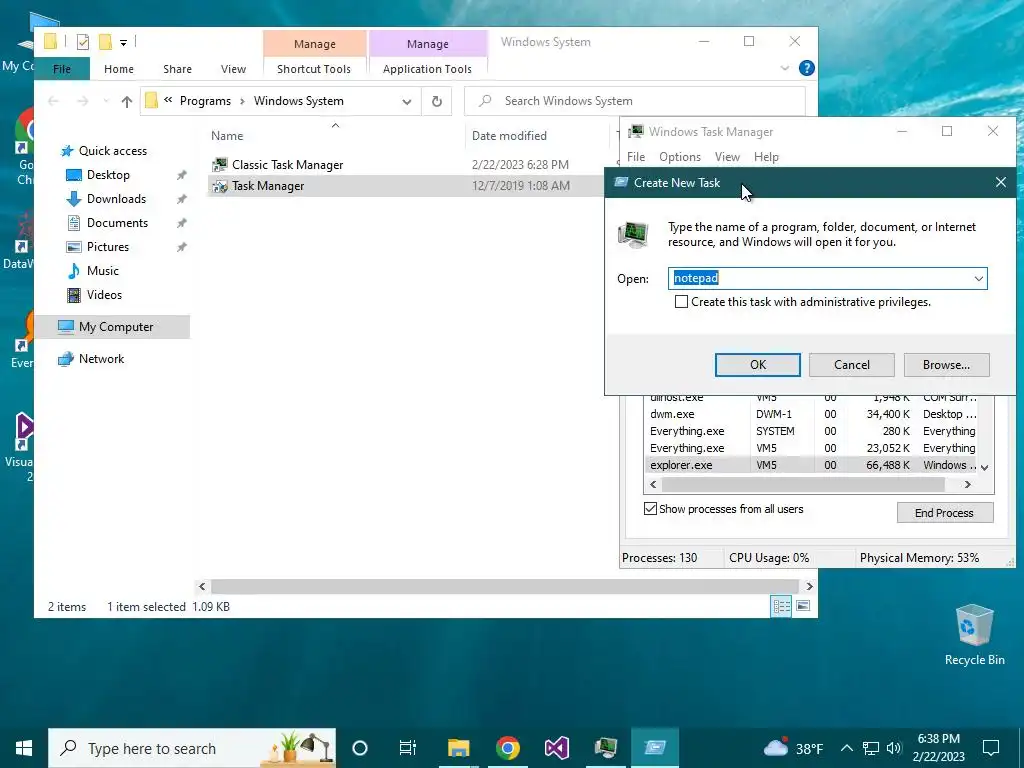This screenshot has width=1024, height=768.
Task: Open File Explorer from the taskbar
Action: click(458, 748)
